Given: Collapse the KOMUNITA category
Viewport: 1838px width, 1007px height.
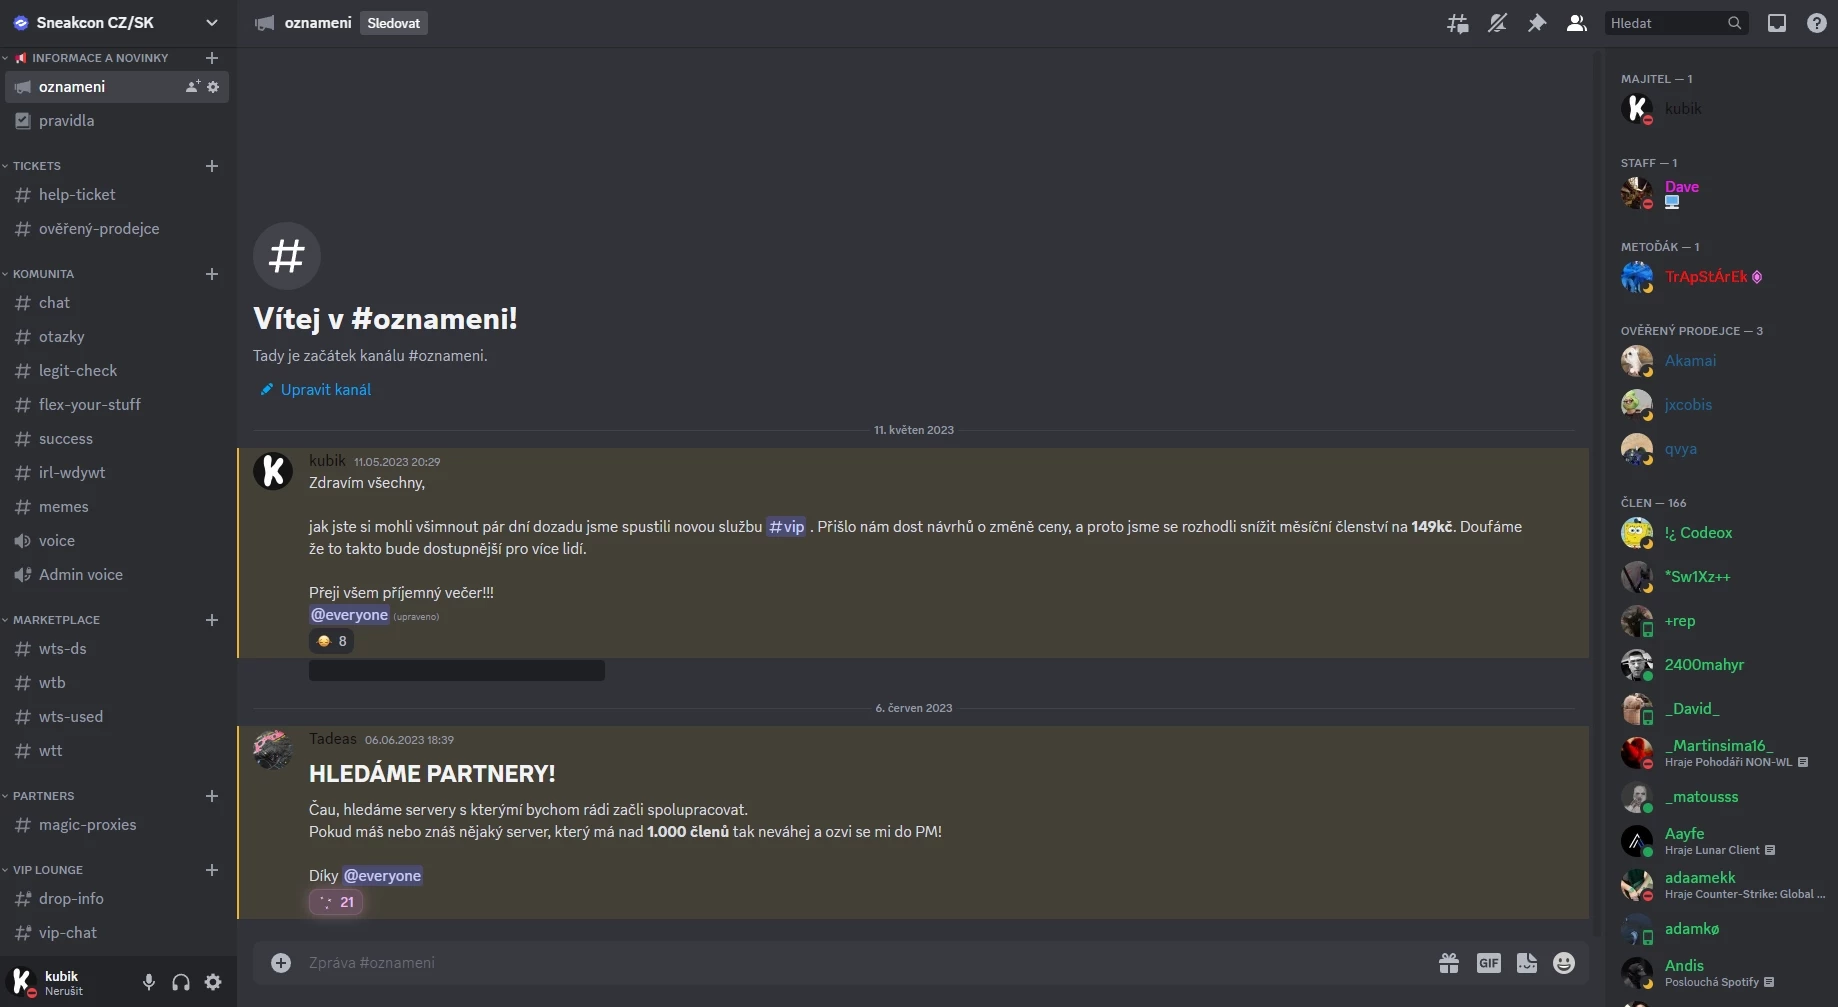Looking at the screenshot, I should [x=43, y=274].
